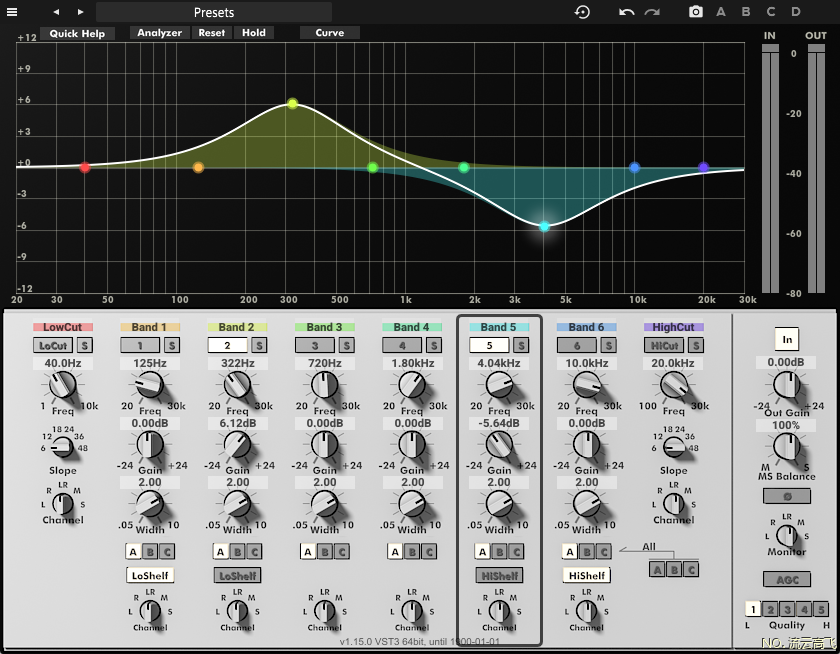Image resolution: width=840 pixels, height=654 pixels.
Task: Click the Monitor channel knob
Action: 786,535
